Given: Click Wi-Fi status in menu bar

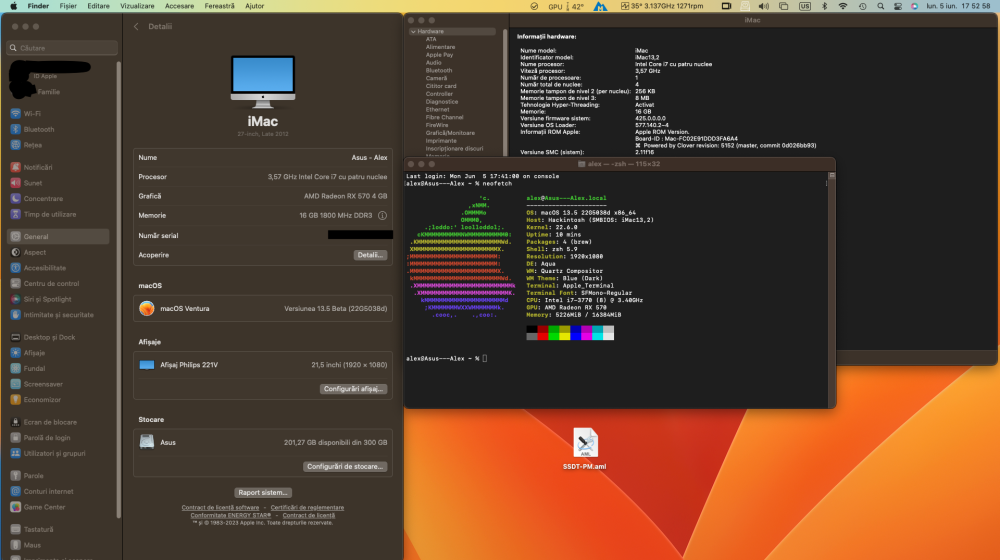Looking at the screenshot, I should (843, 6).
